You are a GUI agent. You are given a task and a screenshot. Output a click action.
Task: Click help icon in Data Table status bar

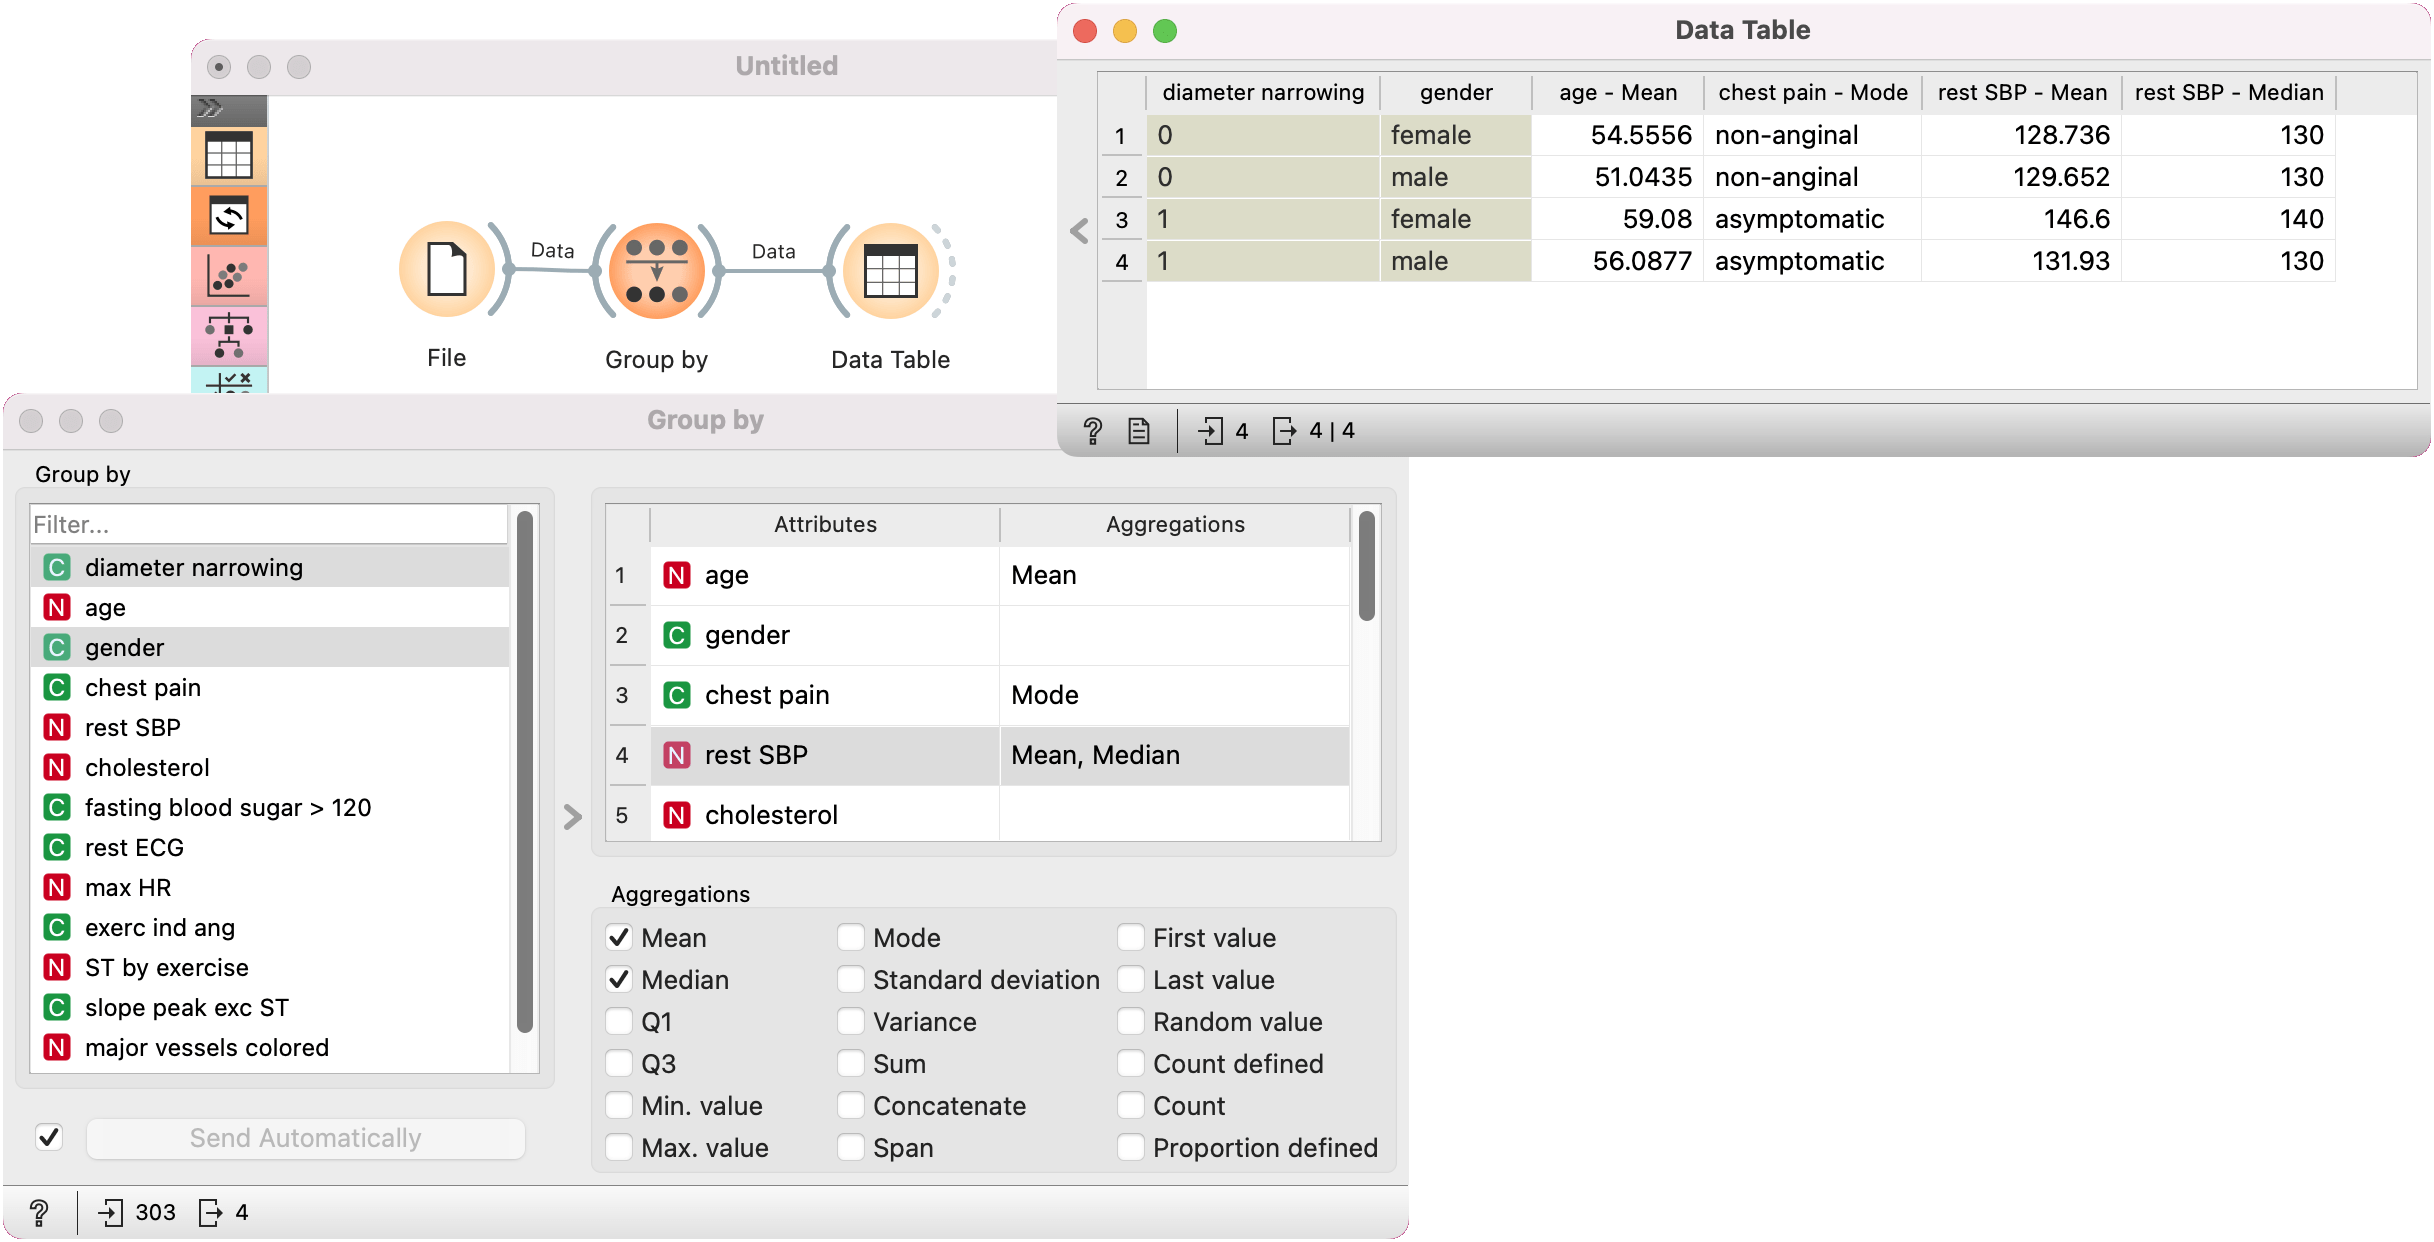click(x=1092, y=431)
